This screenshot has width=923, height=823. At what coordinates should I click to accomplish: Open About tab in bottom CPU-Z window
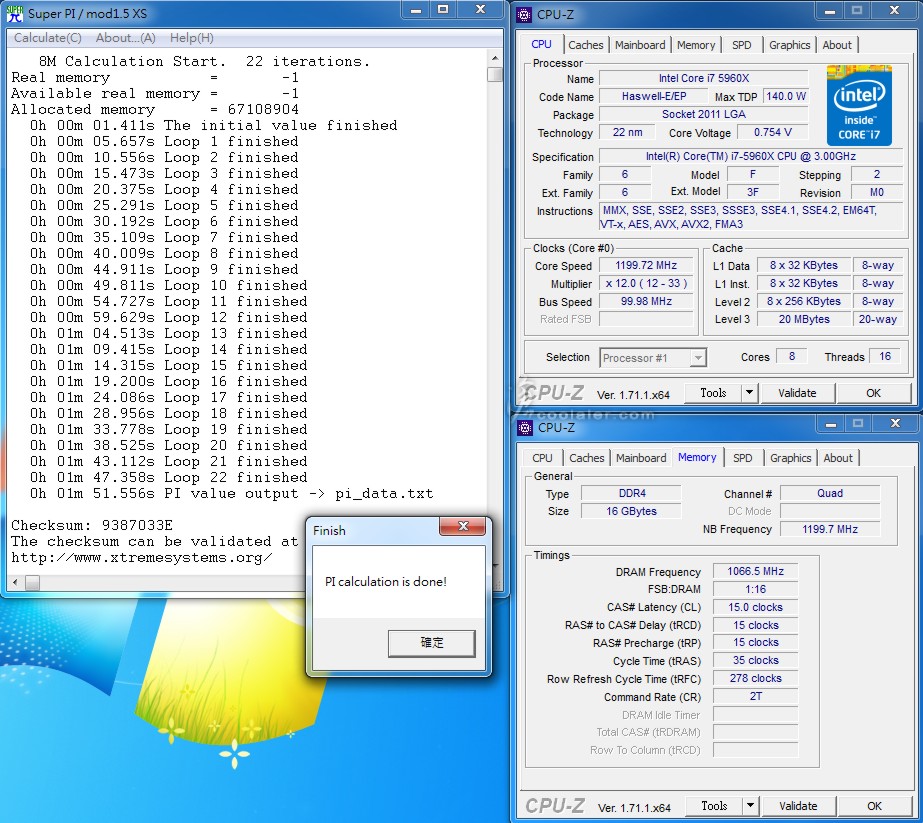(838, 457)
